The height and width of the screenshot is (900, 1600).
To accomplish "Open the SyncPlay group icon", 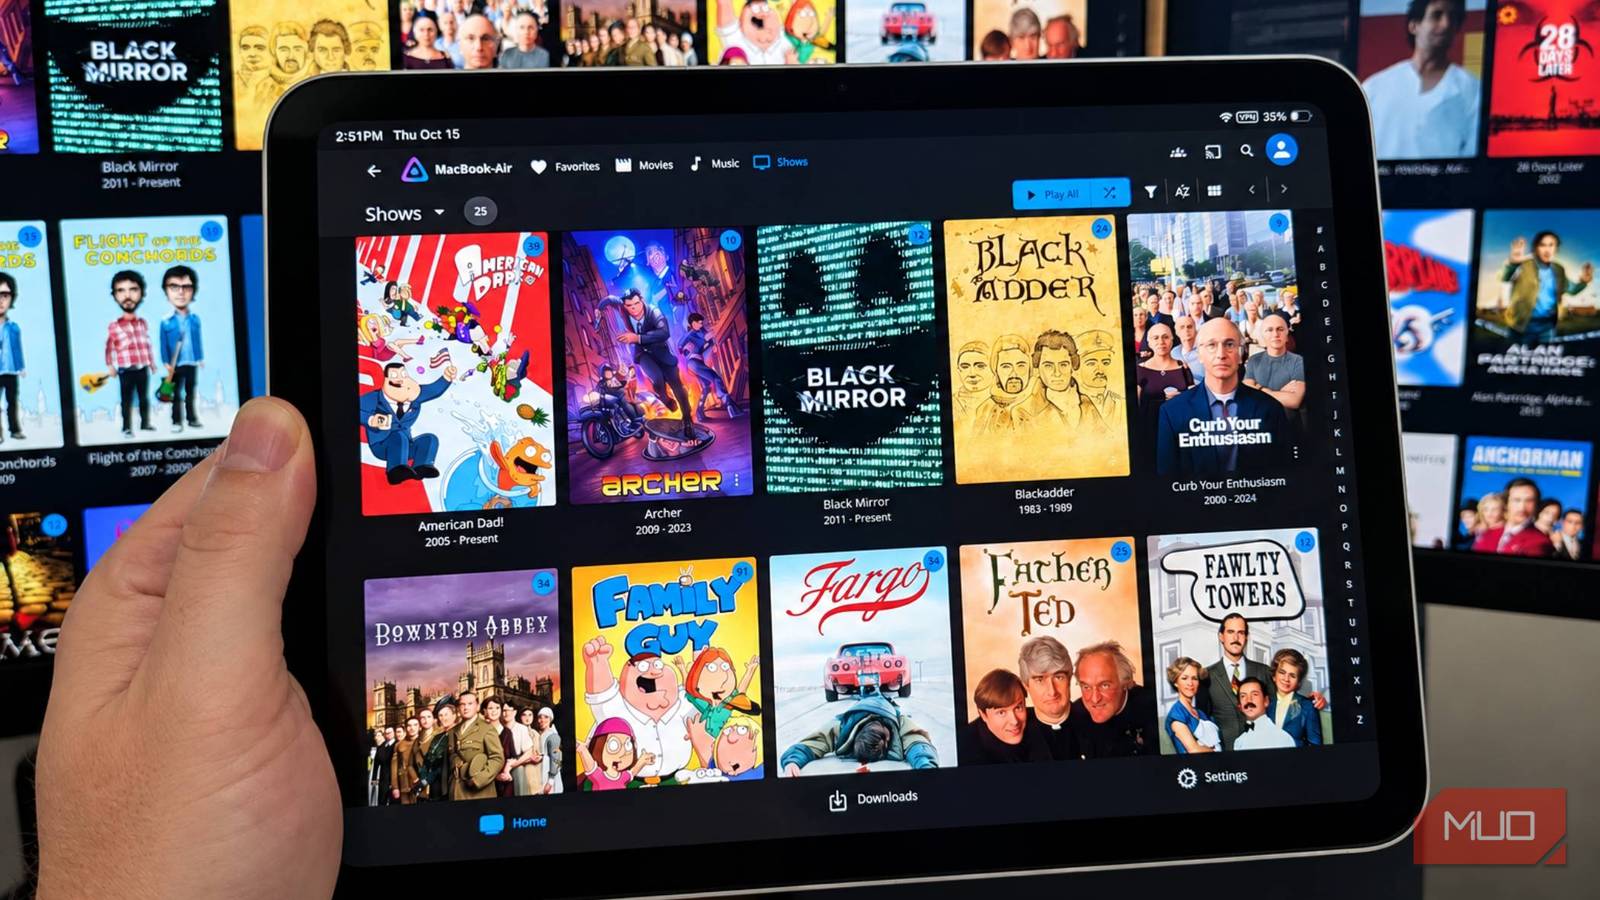I will coord(1178,153).
